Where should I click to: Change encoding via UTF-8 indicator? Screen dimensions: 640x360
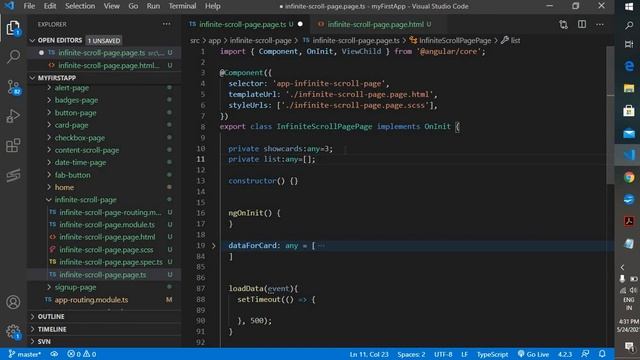click(443, 354)
